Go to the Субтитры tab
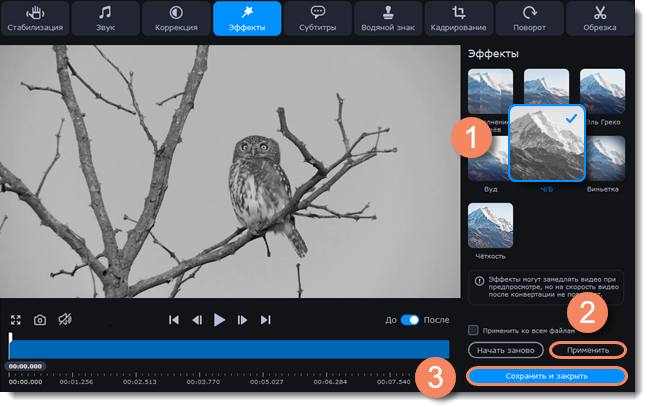The image size is (650, 407). 318,19
